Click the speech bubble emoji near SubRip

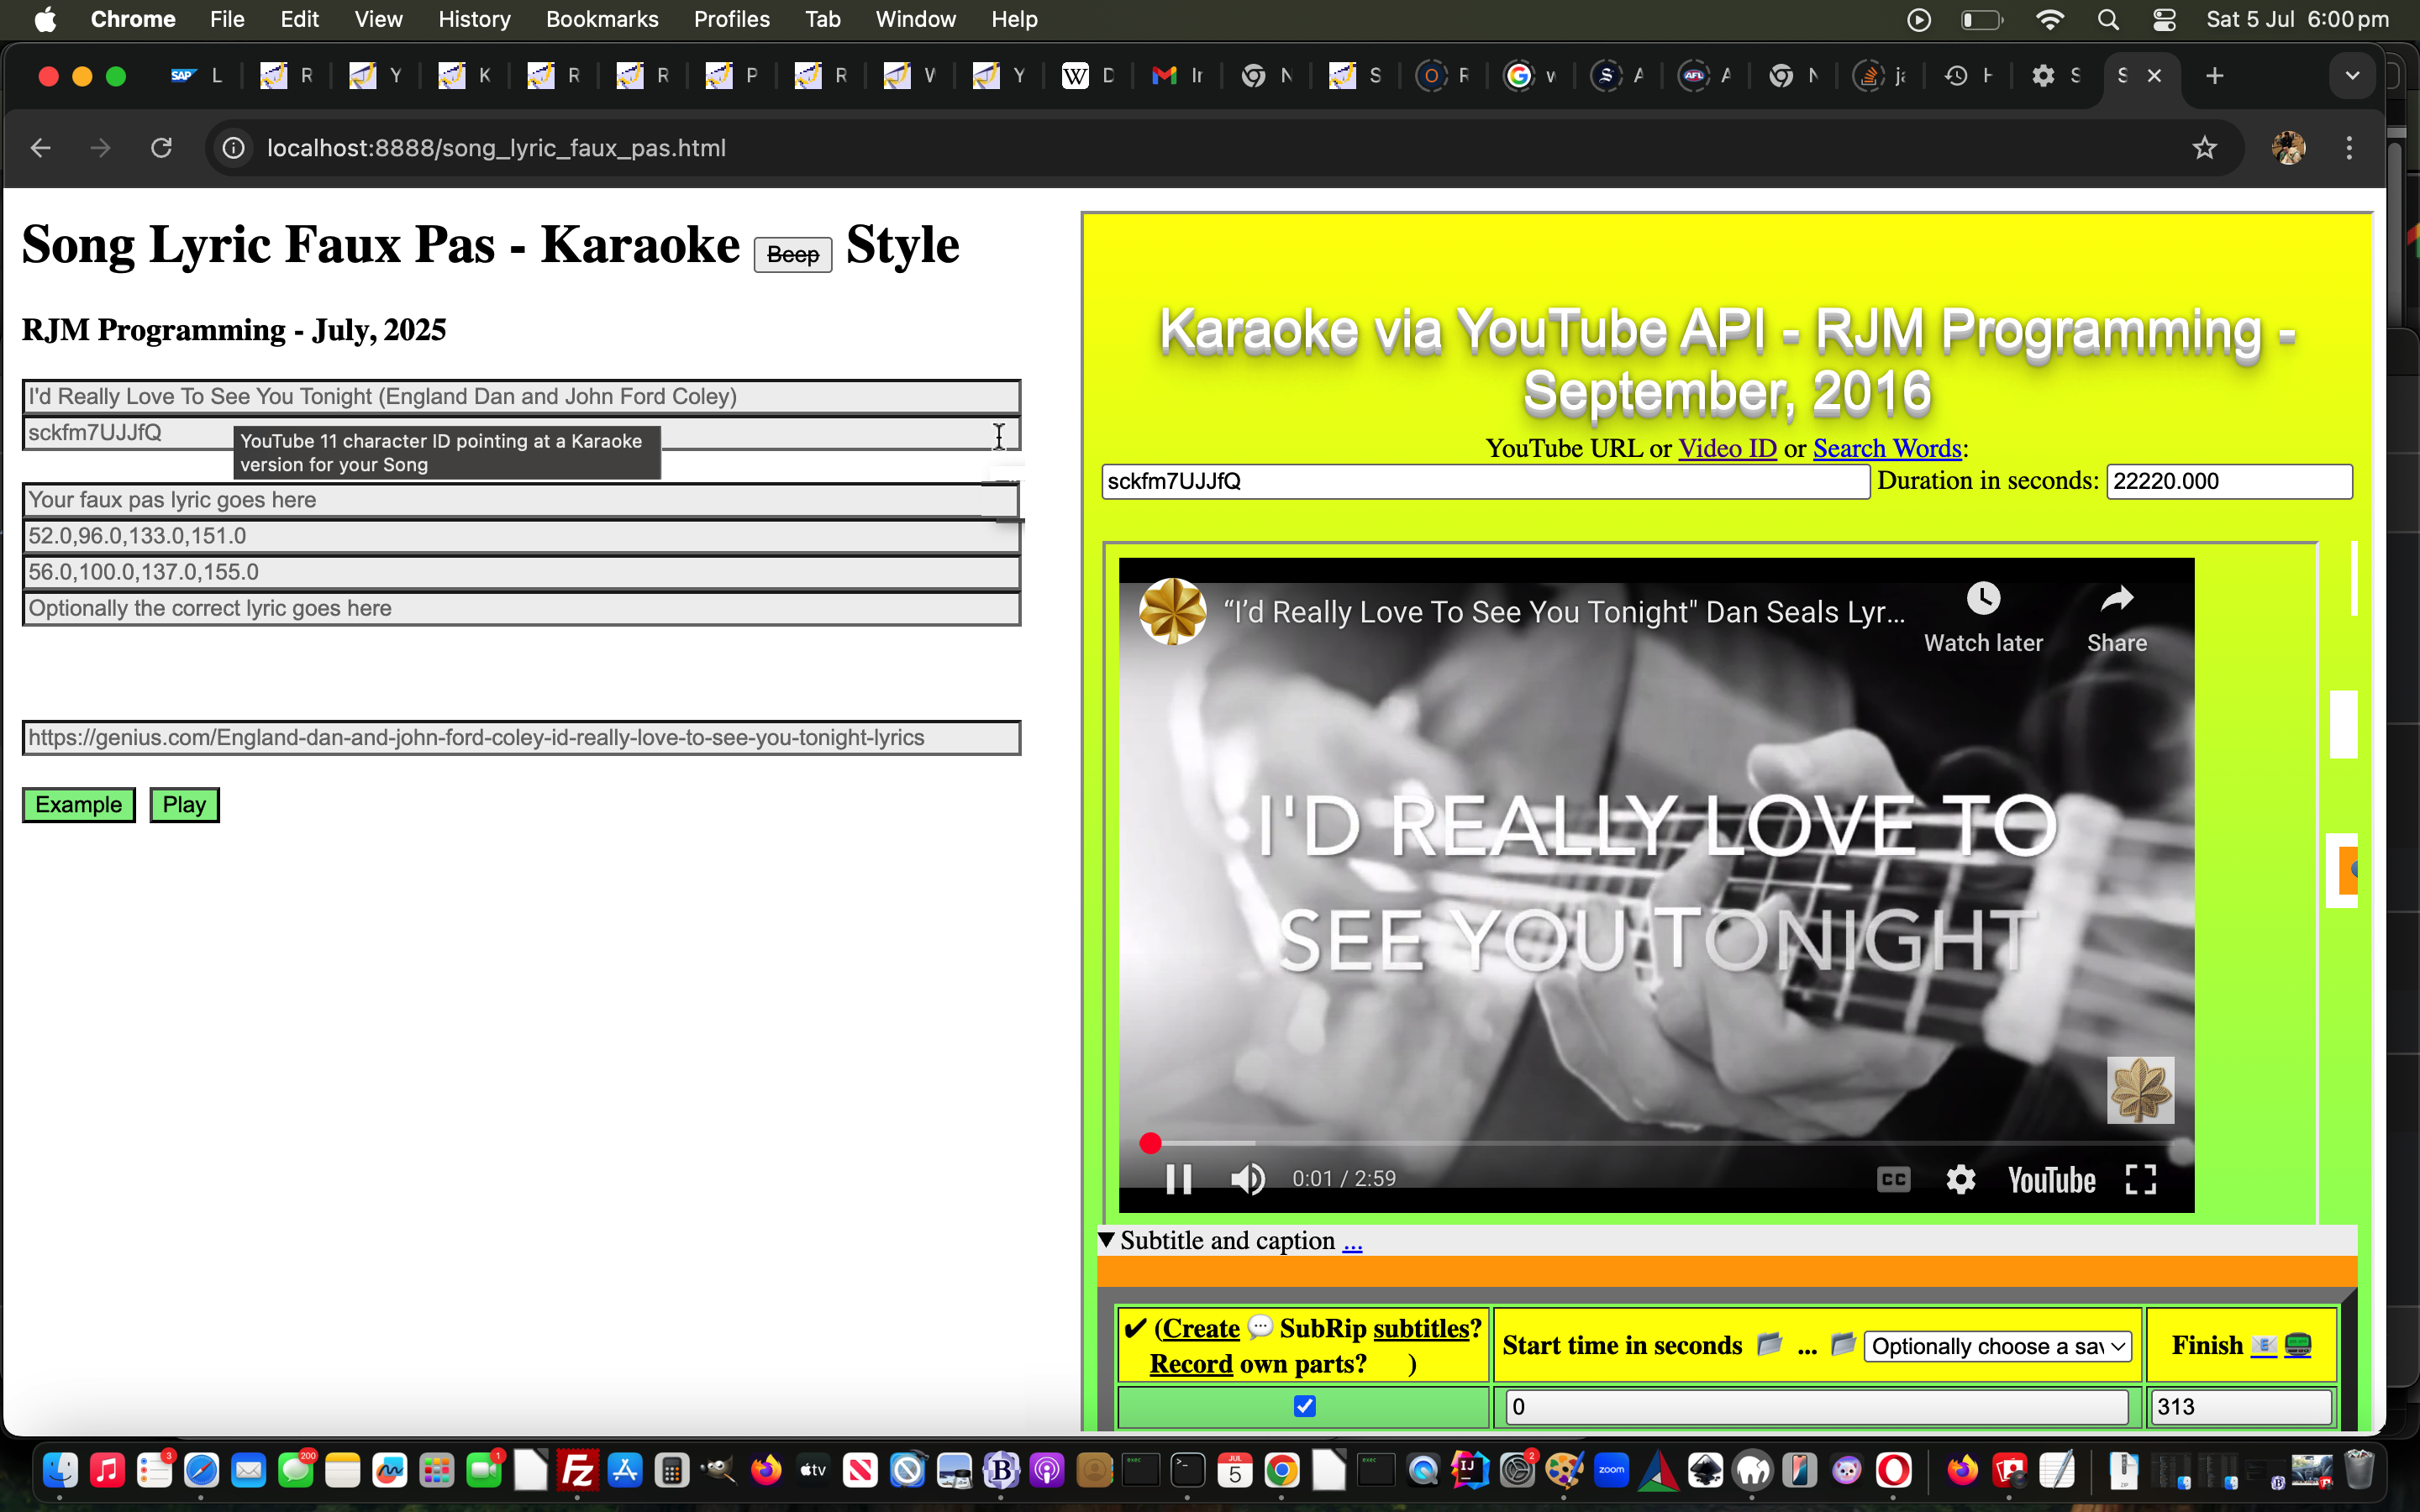(x=1260, y=1327)
